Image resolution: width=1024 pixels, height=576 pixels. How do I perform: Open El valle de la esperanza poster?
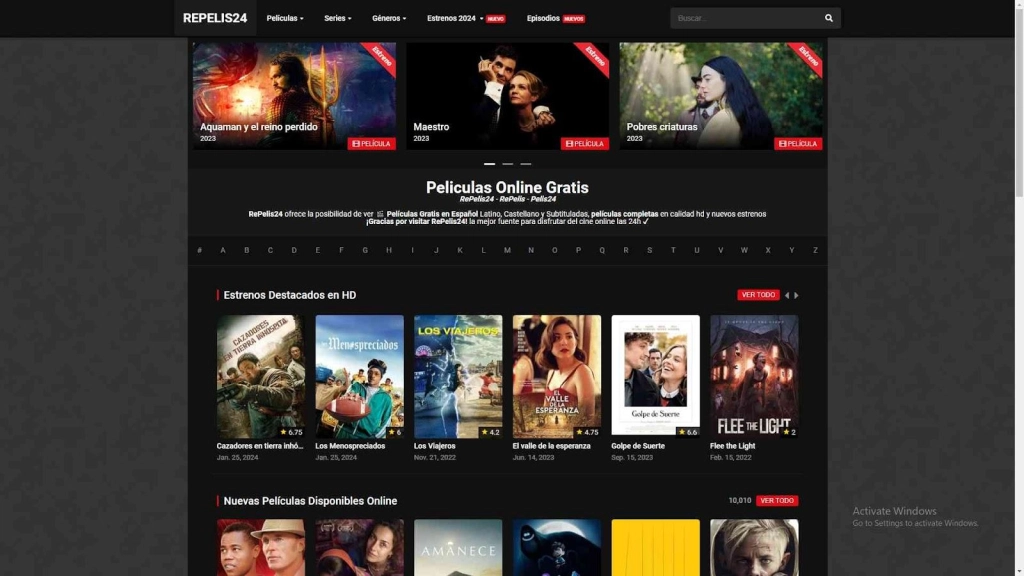pos(556,376)
